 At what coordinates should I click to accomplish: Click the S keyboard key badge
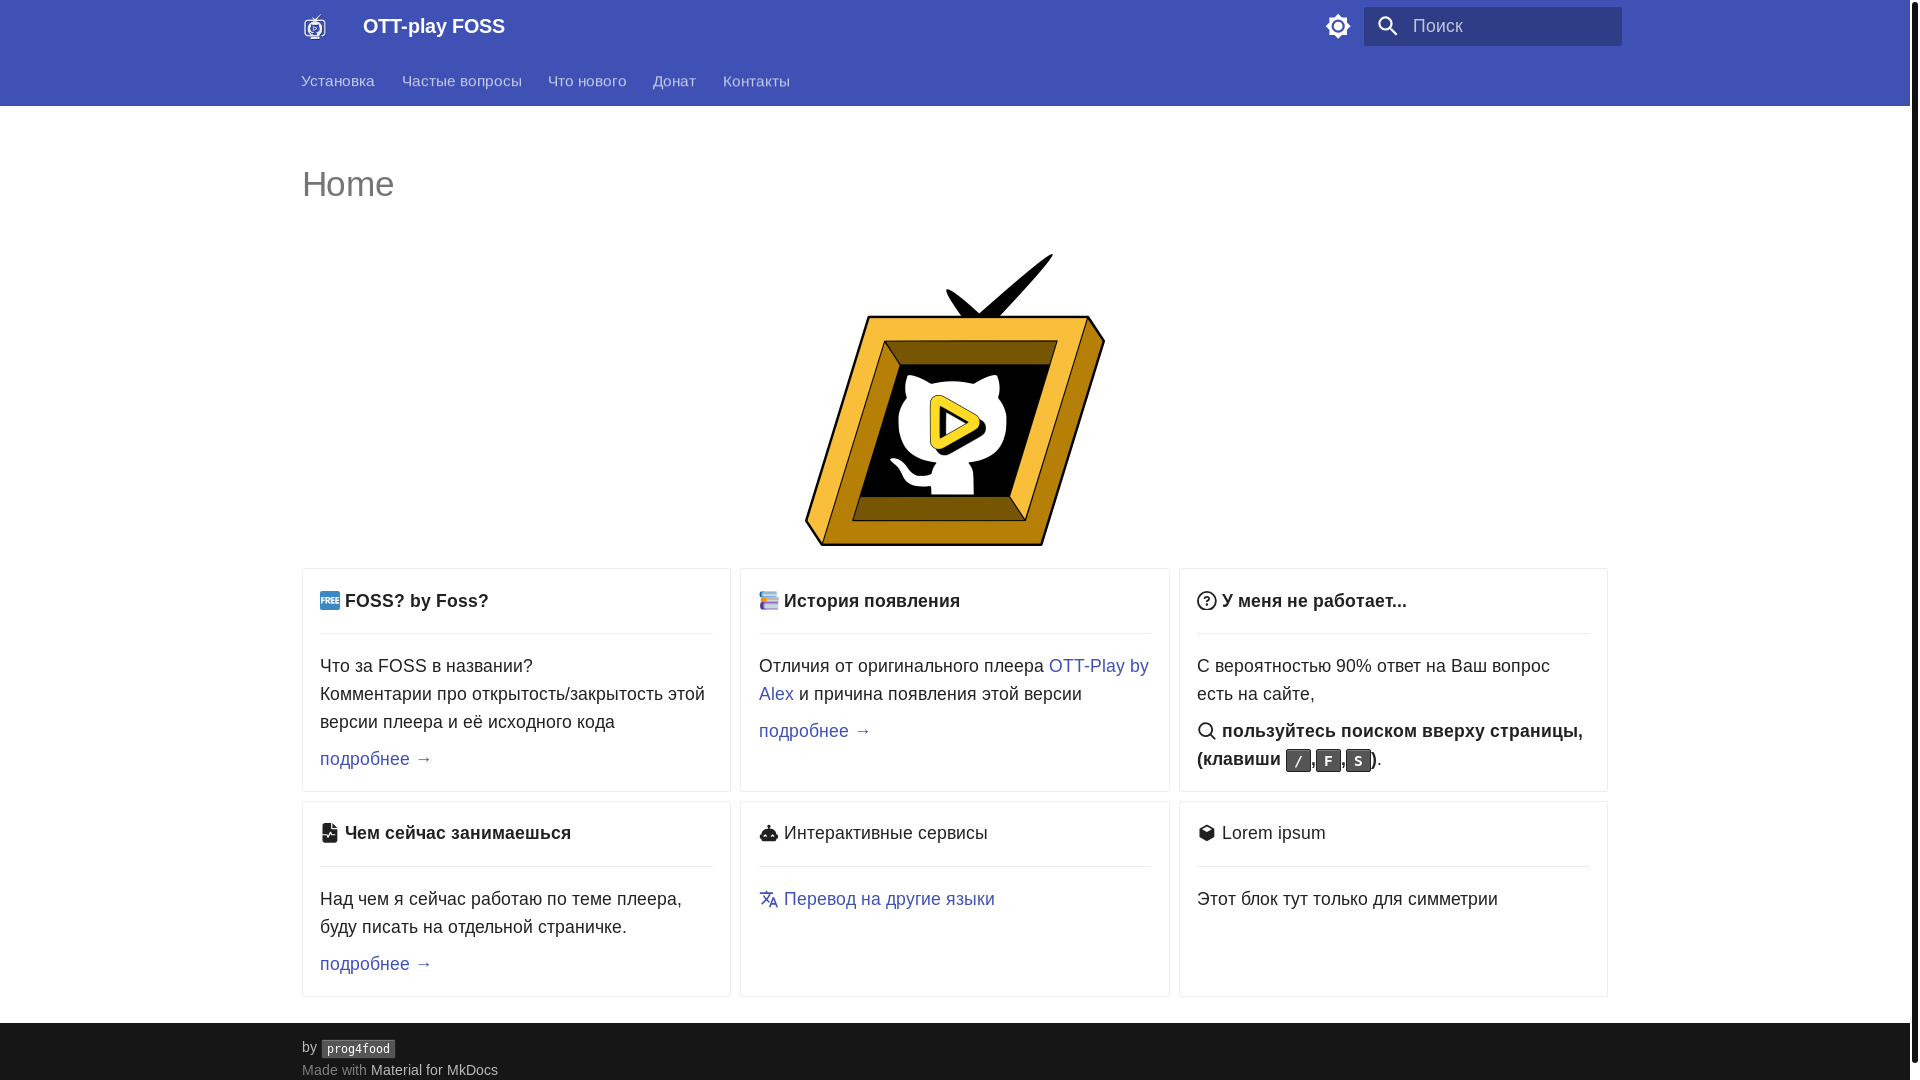[1358, 761]
